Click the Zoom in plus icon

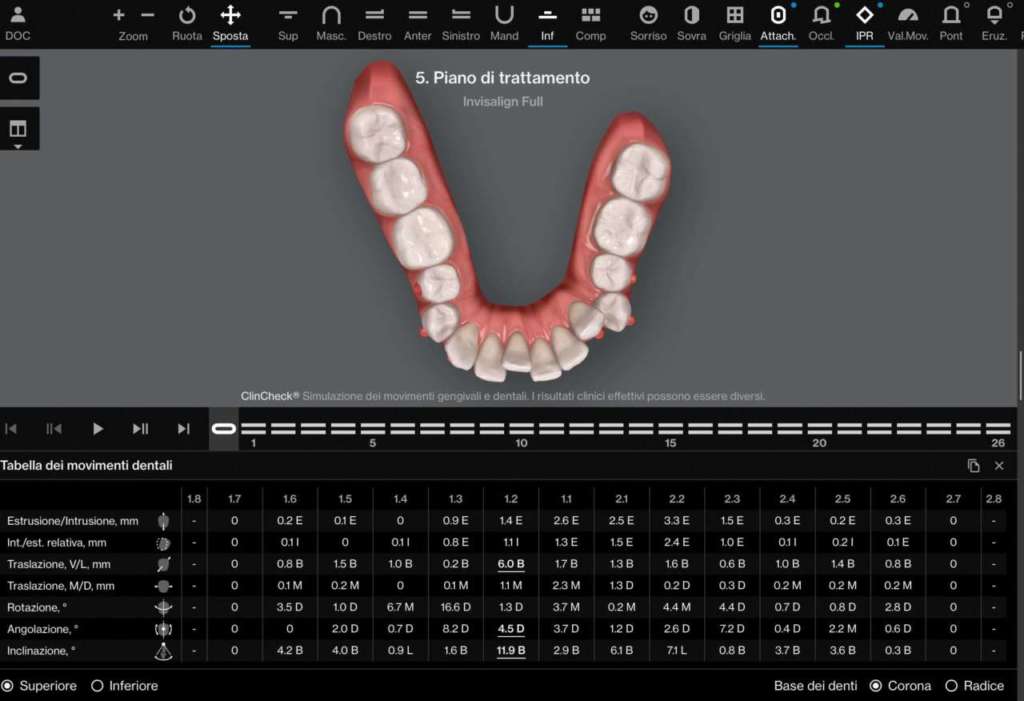[118, 15]
